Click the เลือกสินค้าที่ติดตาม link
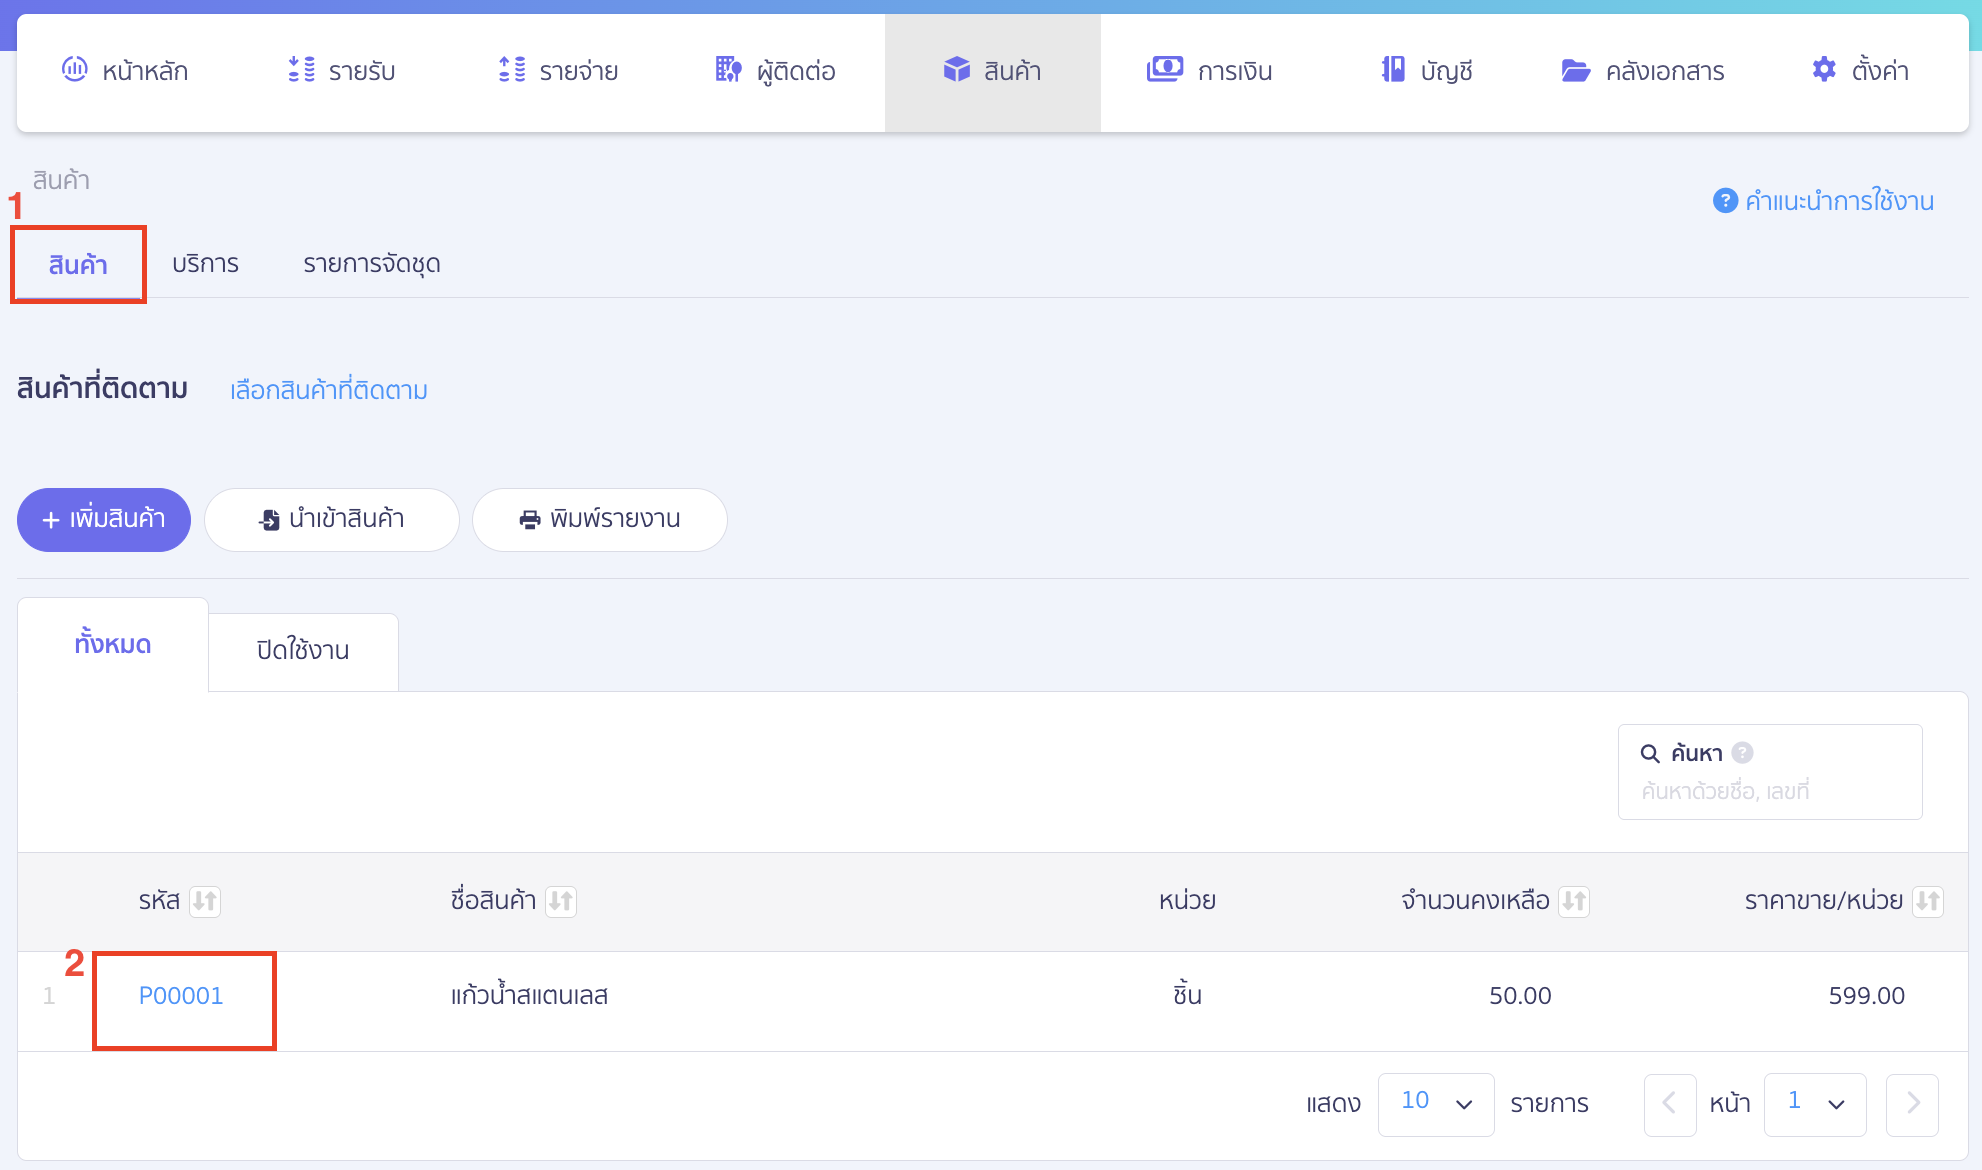This screenshot has width=1982, height=1170. pos(329,390)
